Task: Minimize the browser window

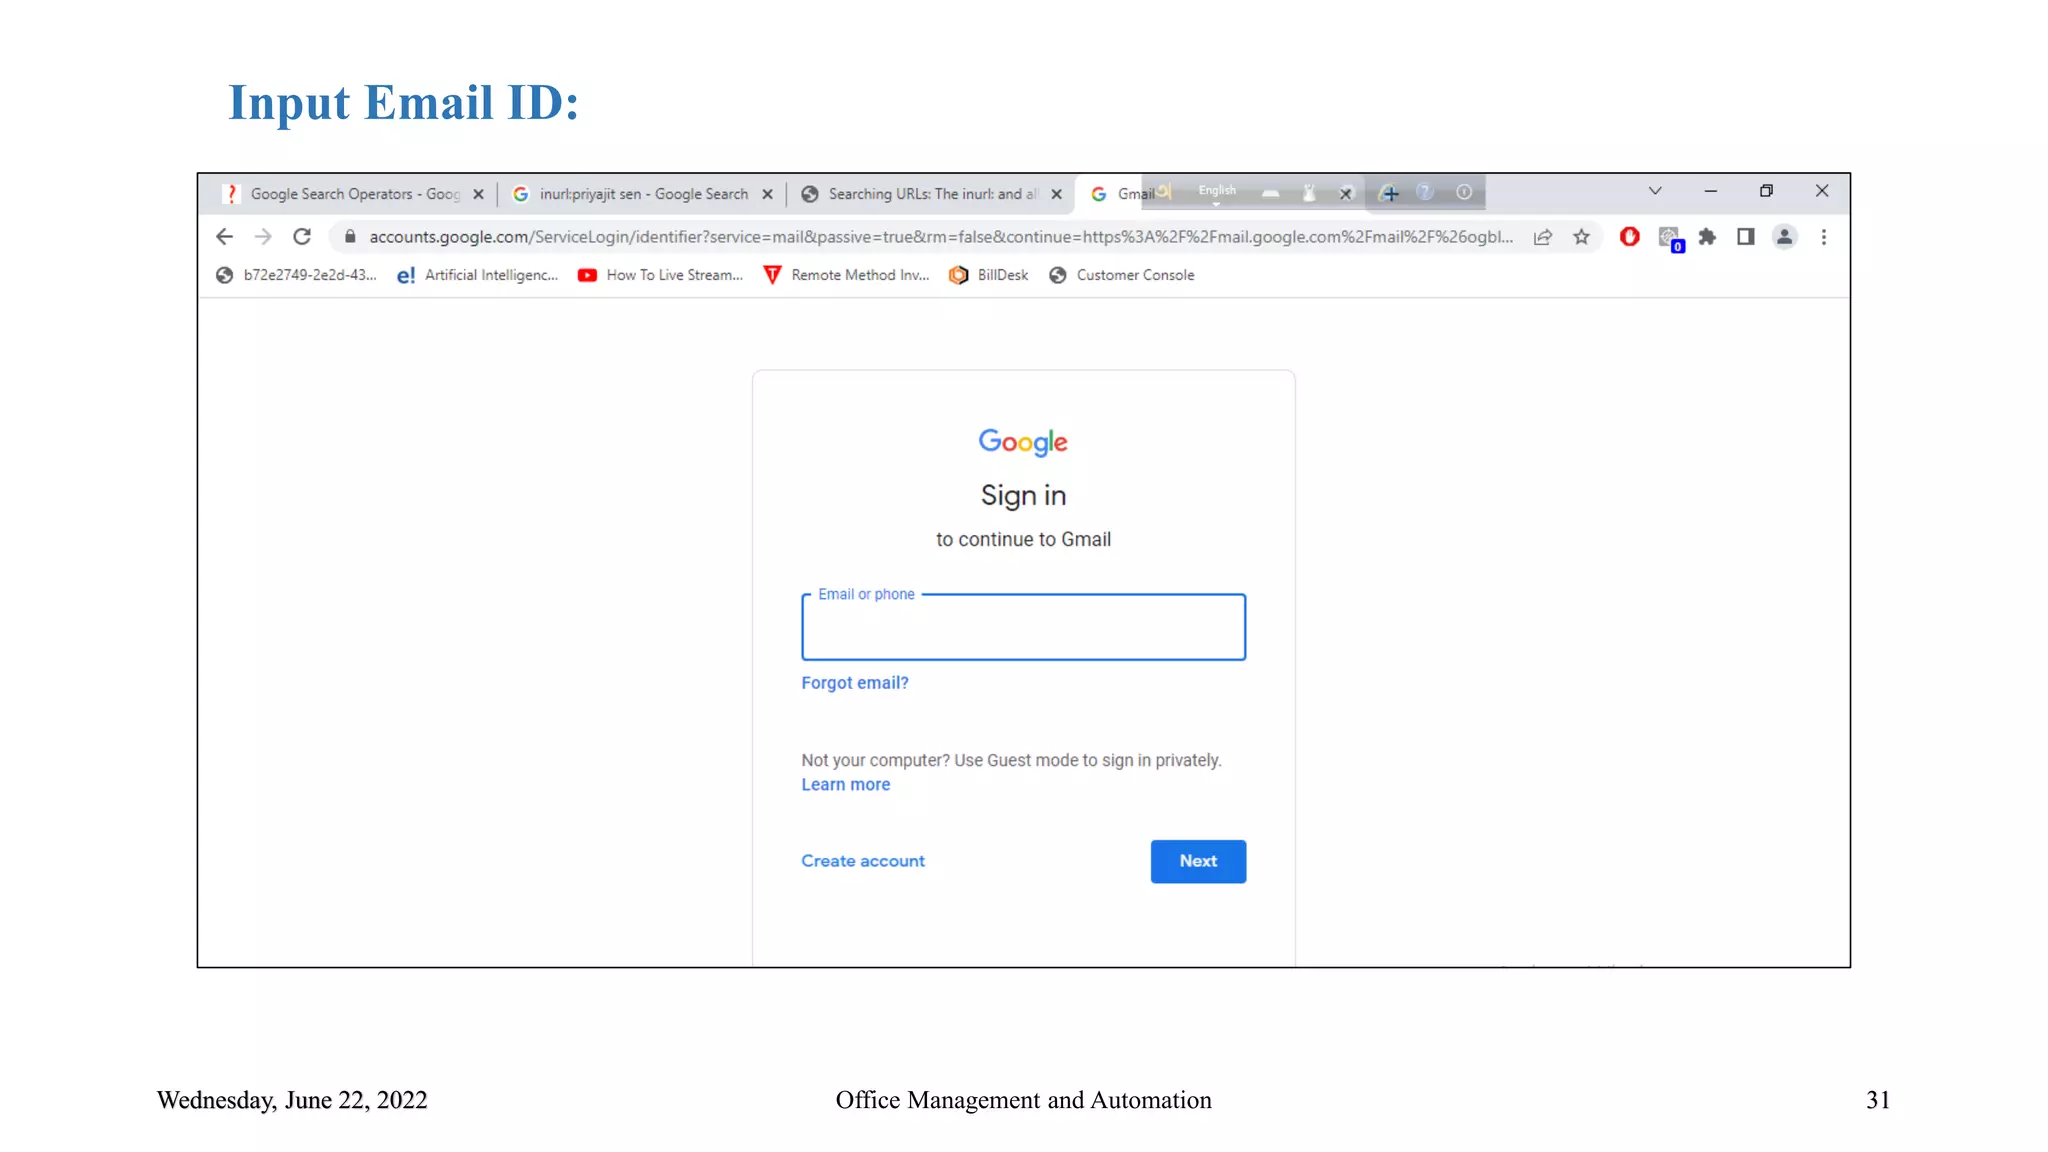Action: point(1710,191)
